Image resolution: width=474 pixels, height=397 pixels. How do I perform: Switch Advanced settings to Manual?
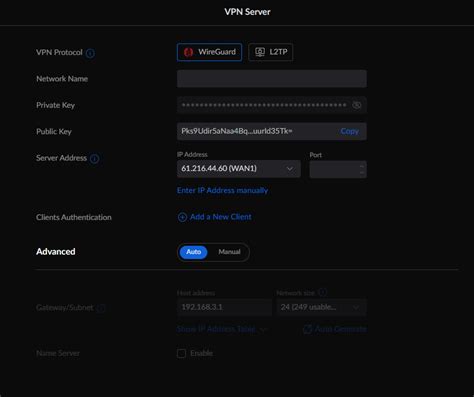pos(229,252)
